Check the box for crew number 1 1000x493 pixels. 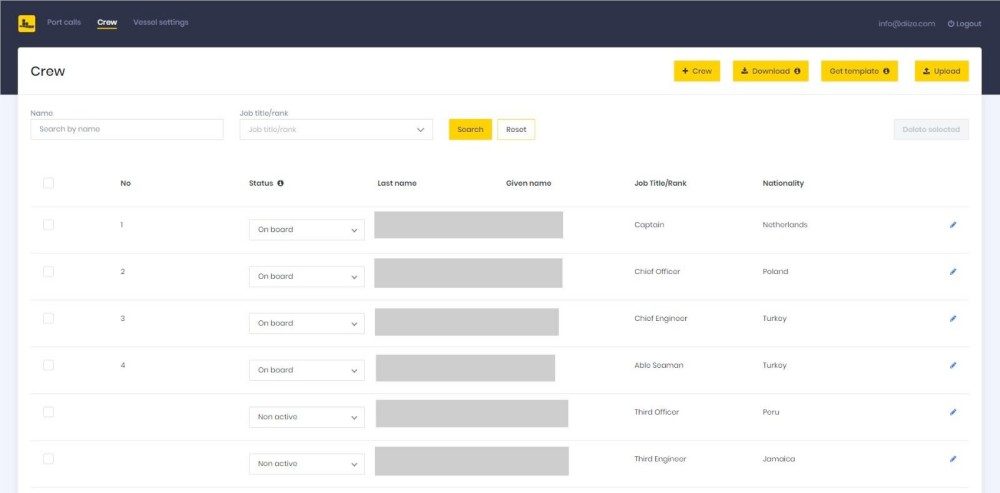coord(48,225)
